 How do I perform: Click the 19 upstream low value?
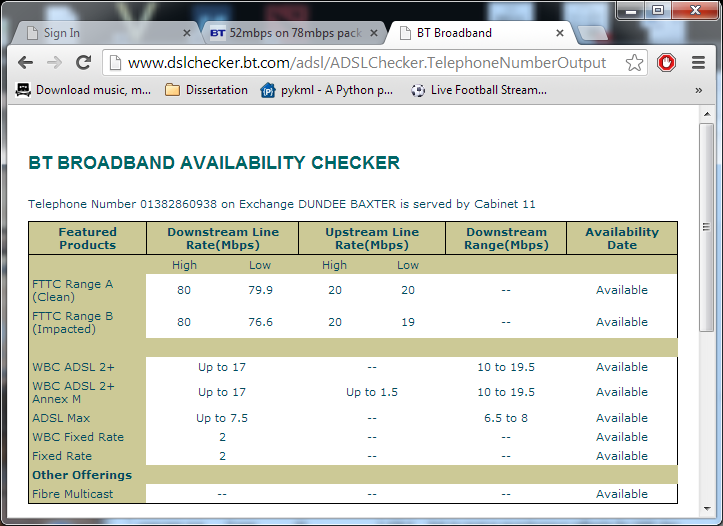pos(408,322)
